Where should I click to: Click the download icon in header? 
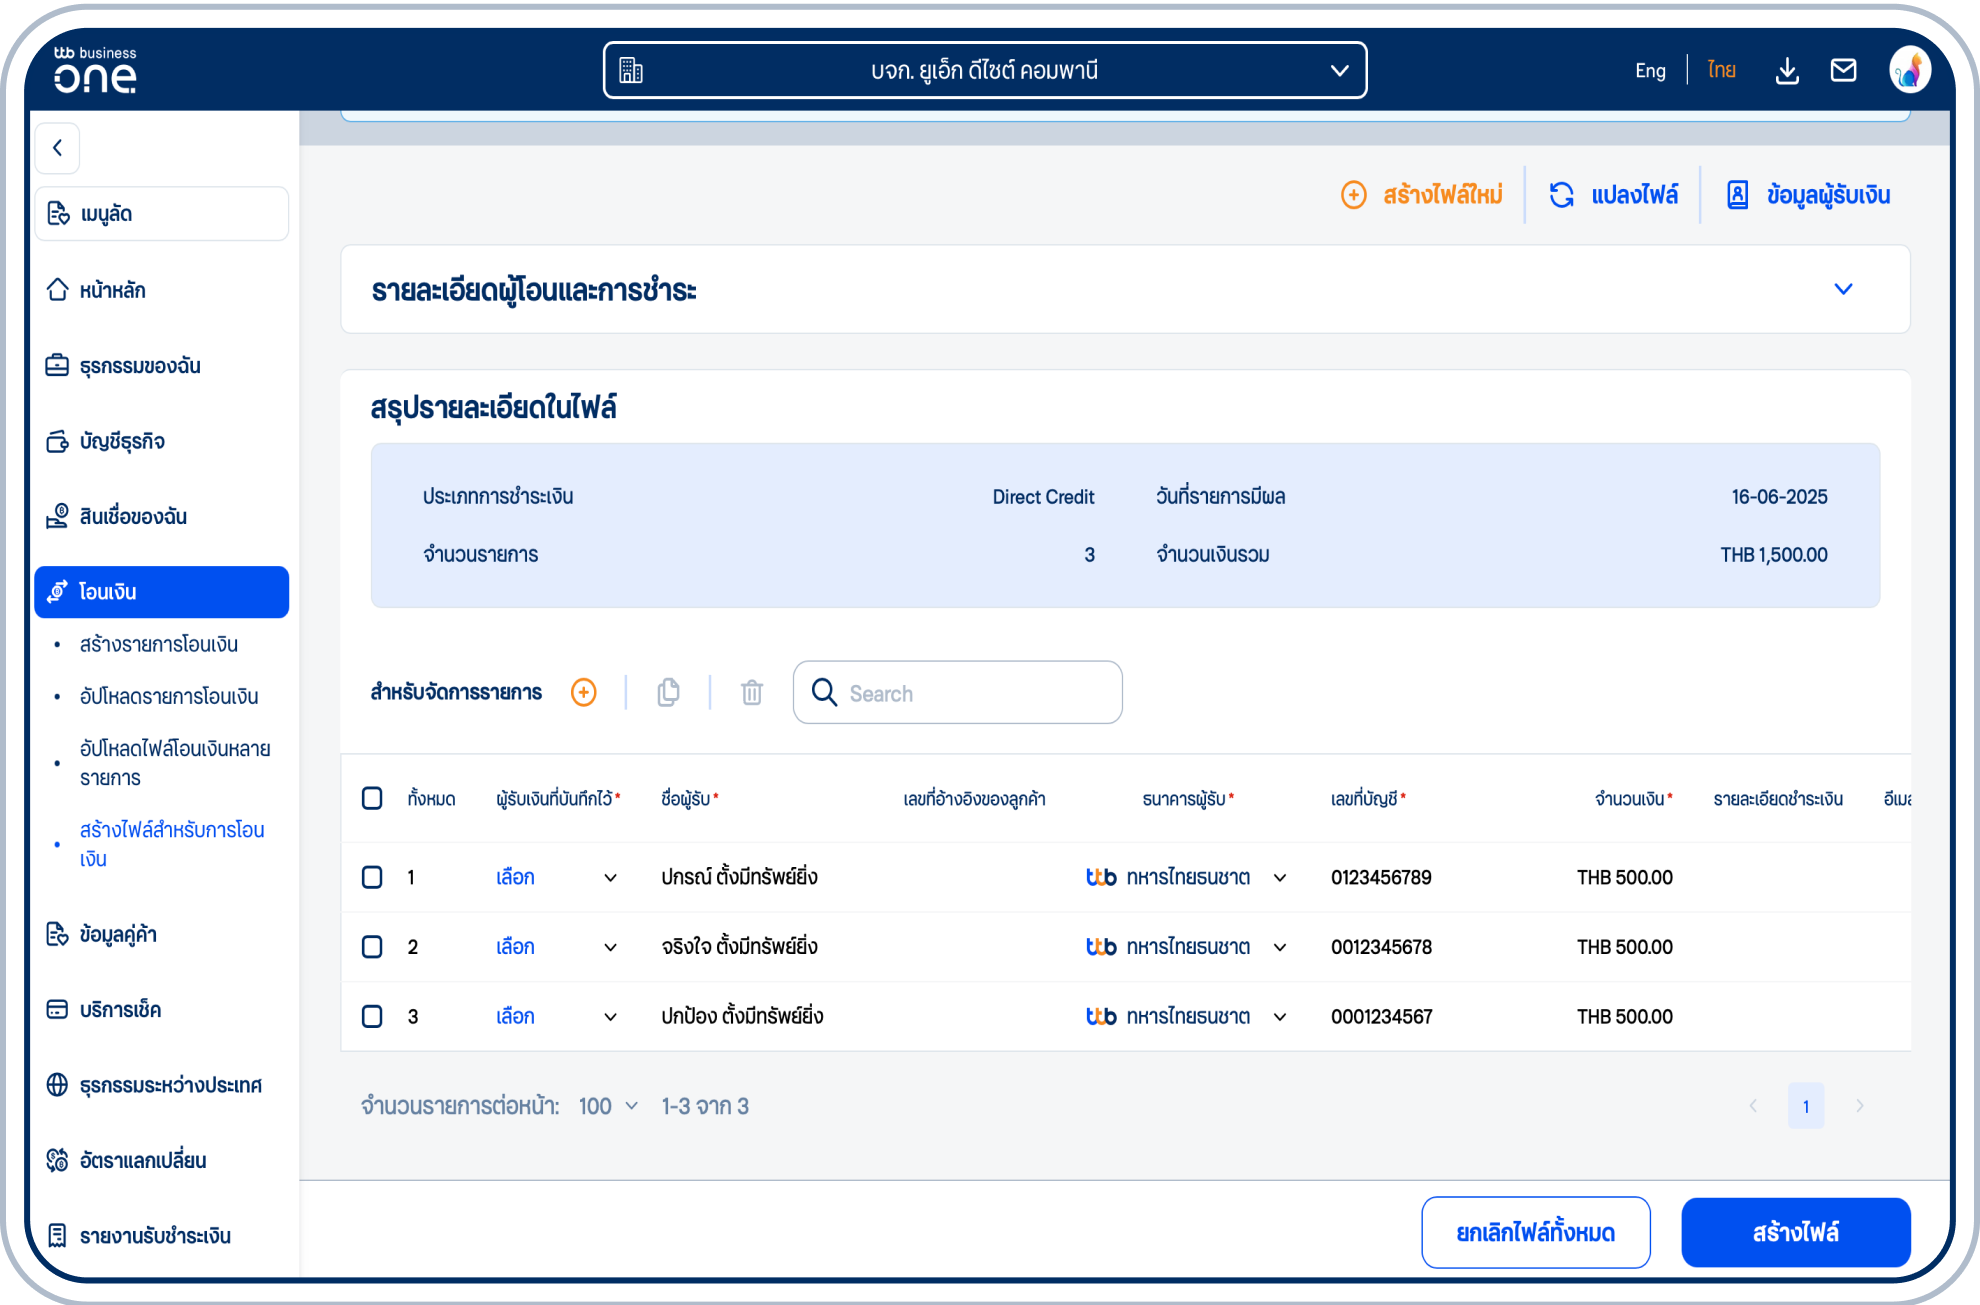(x=1787, y=71)
